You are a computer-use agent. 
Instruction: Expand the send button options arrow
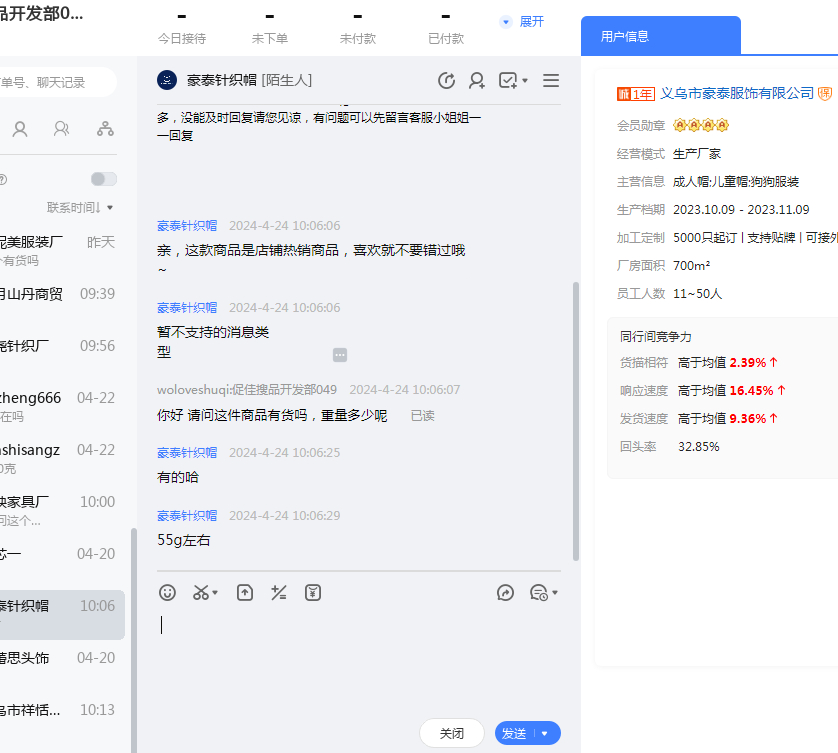(x=546, y=734)
